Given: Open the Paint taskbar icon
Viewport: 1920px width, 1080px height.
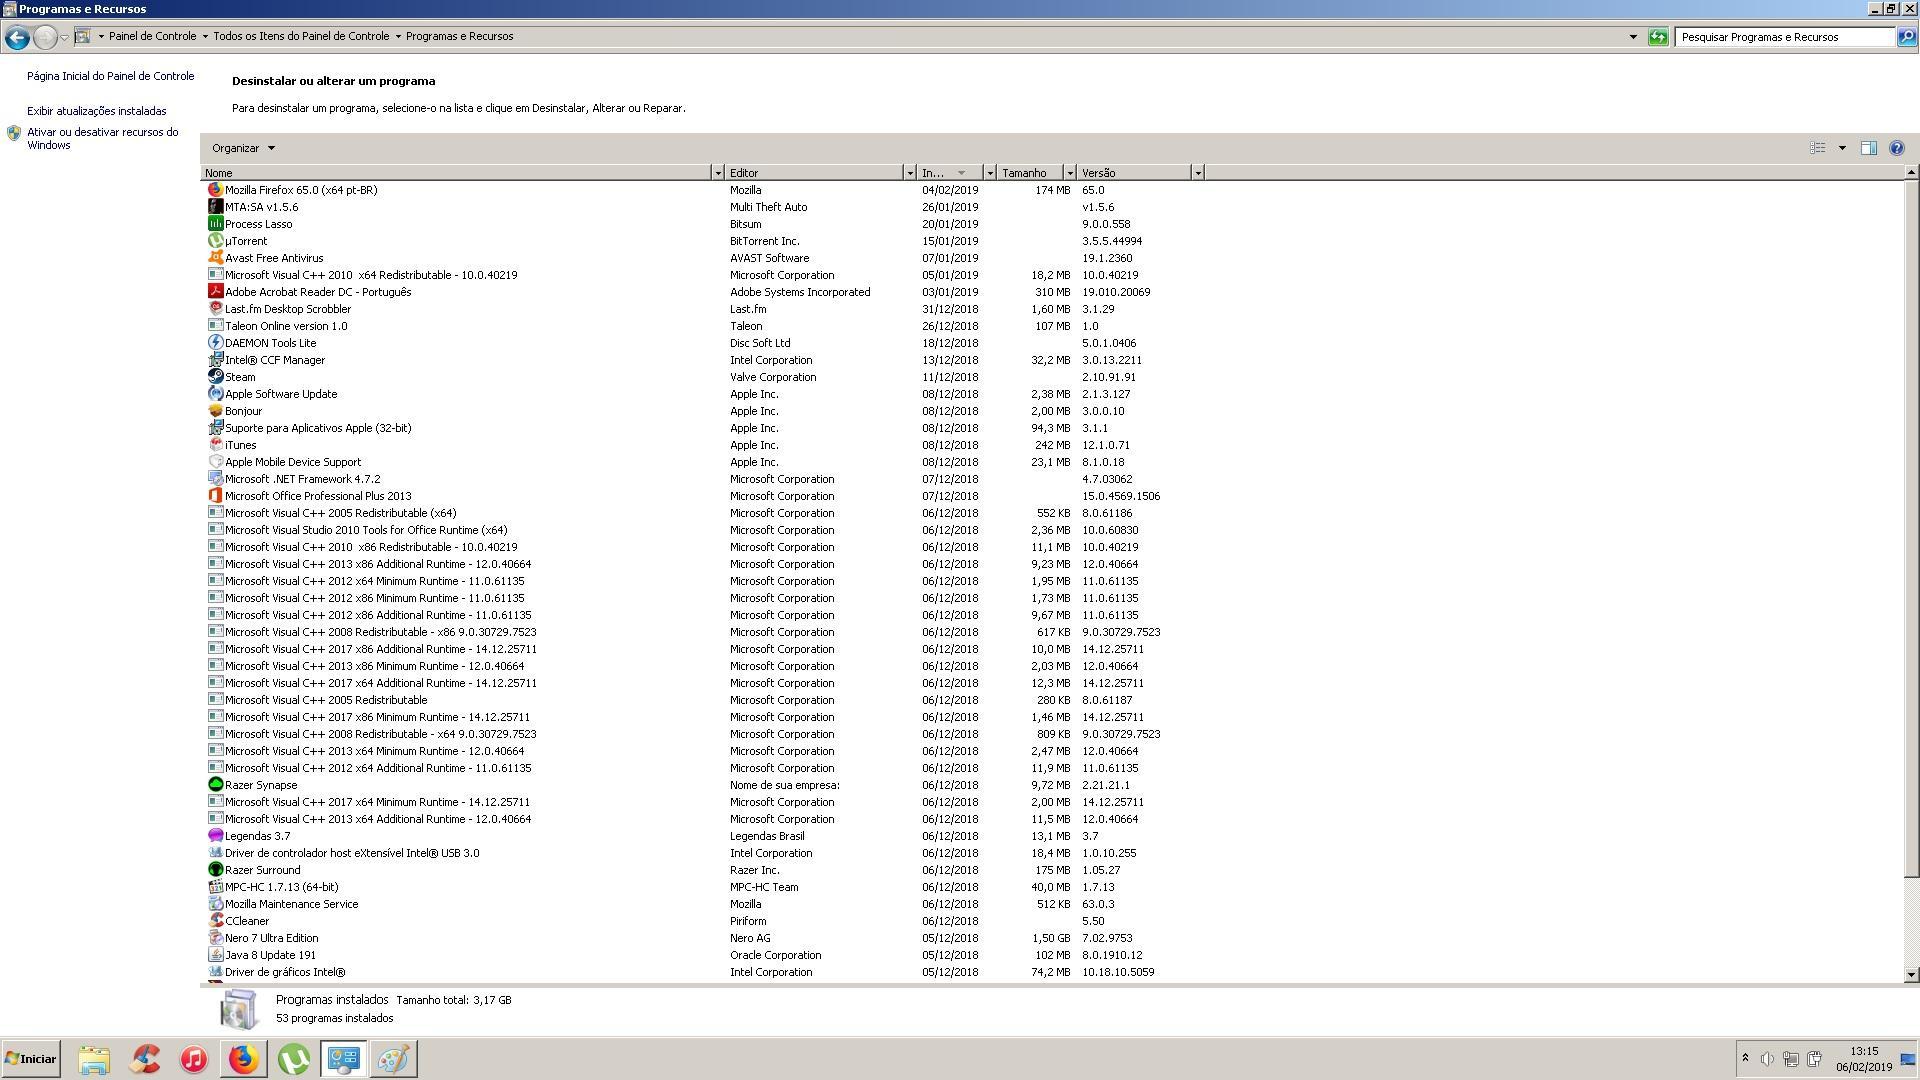Looking at the screenshot, I should point(394,1059).
